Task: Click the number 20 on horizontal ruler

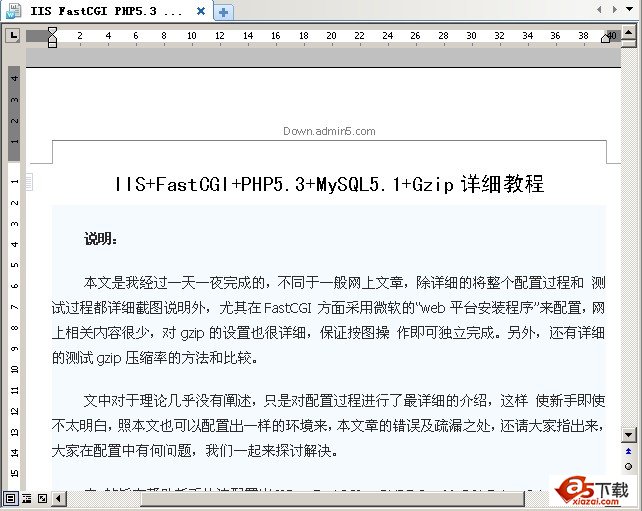Action: coord(331,36)
